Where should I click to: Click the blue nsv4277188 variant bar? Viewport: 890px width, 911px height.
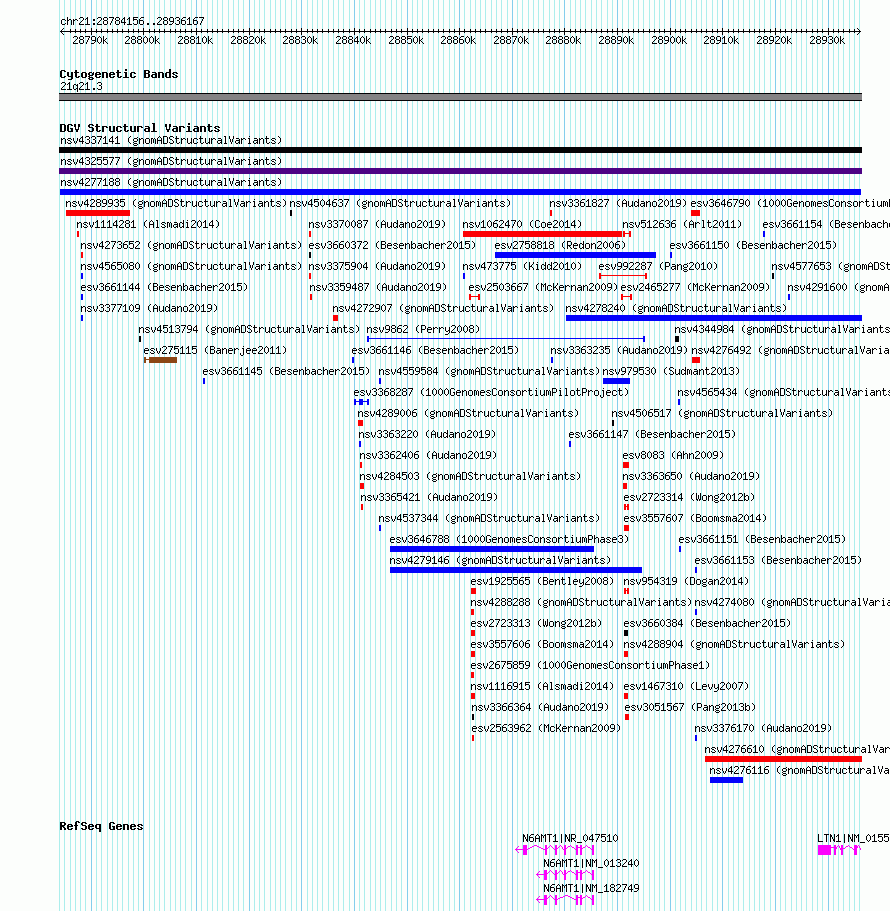pyautogui.click(x=460, y=192)
